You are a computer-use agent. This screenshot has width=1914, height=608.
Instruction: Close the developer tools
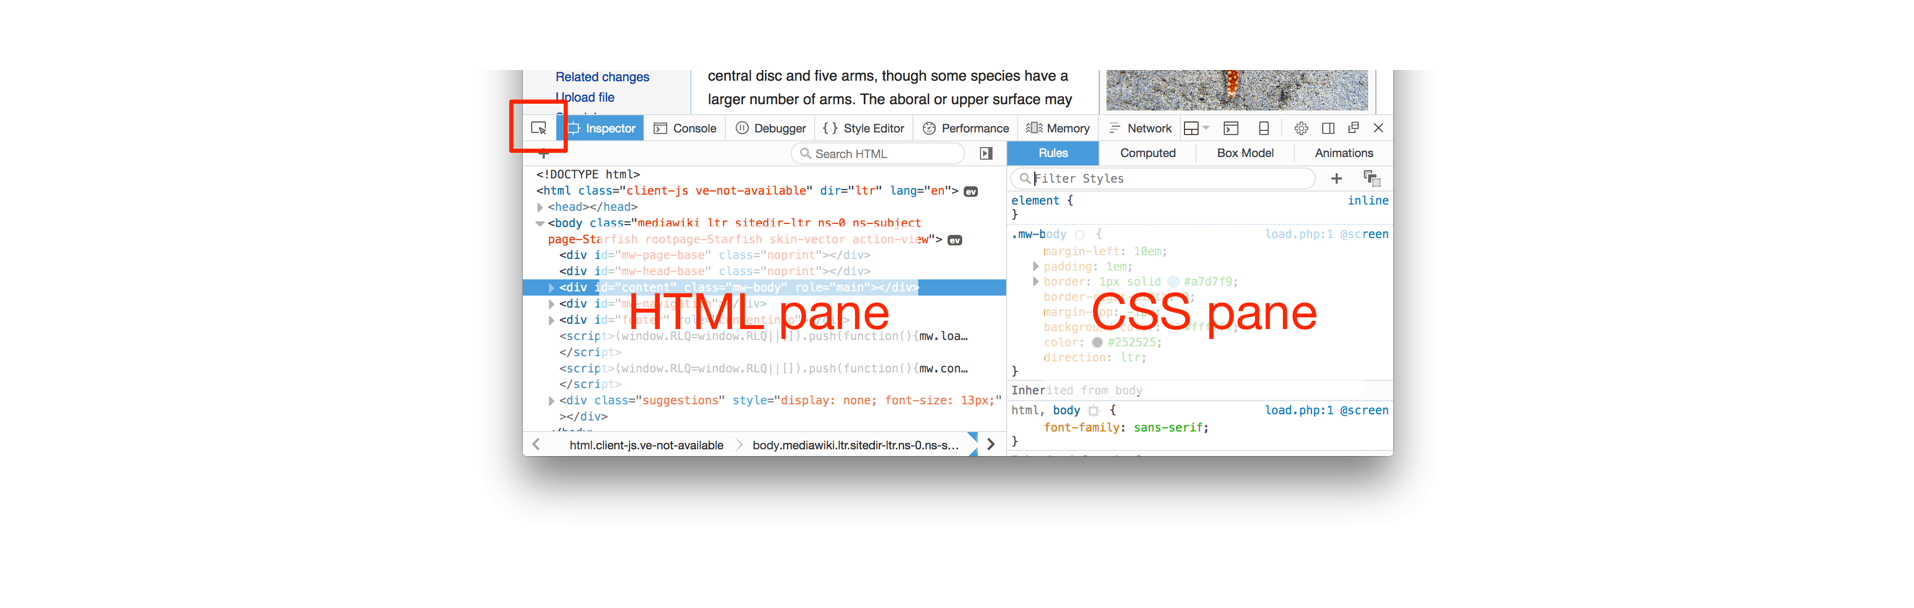[1378, 128]
